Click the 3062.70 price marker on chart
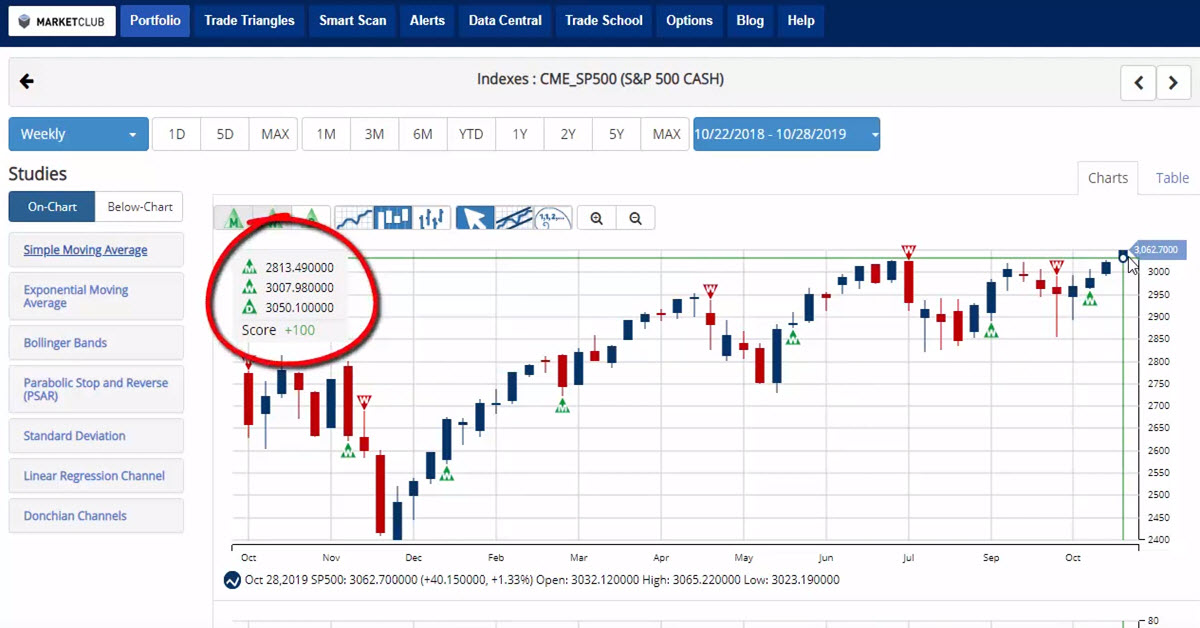The image size is (1200, 628). (1155, 249)
